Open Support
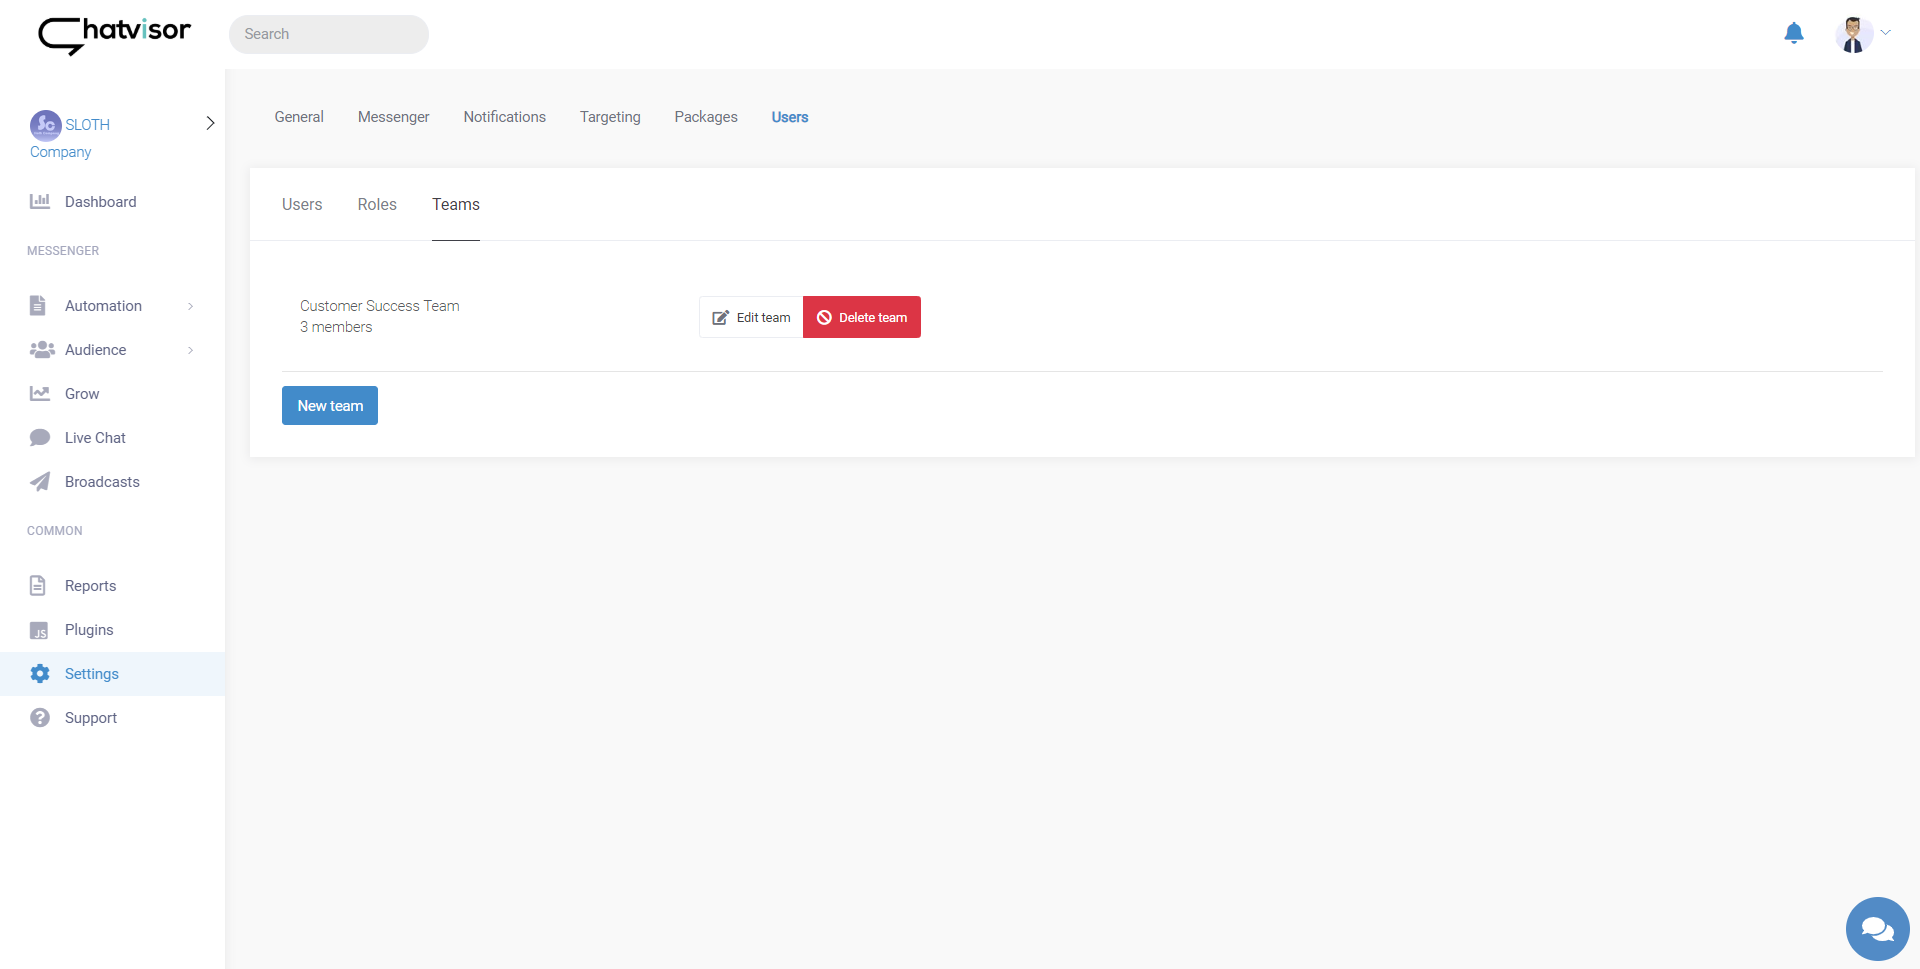Image resolution: width=1920 pixels, height=969 pixels. point(91,718)
